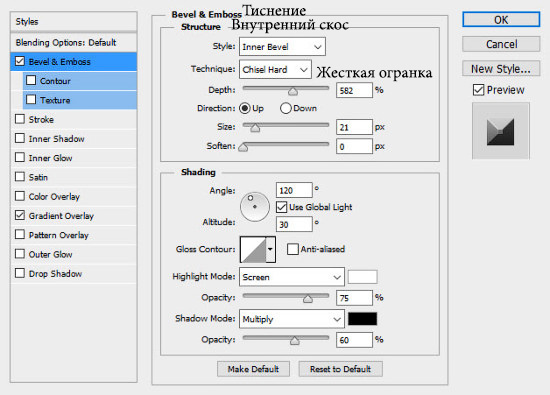This screenshot has width=550, height=395.
Task: Click the angle direction dial
Action: click(255, 207)
